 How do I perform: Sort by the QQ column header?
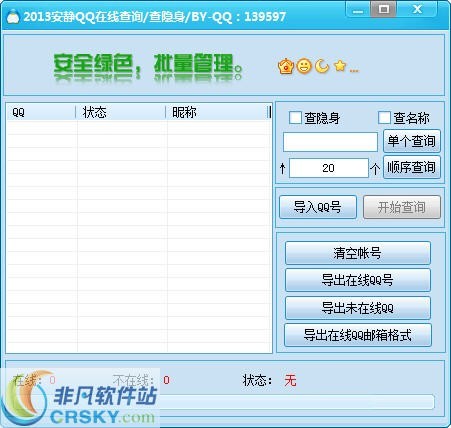point(41,112)
